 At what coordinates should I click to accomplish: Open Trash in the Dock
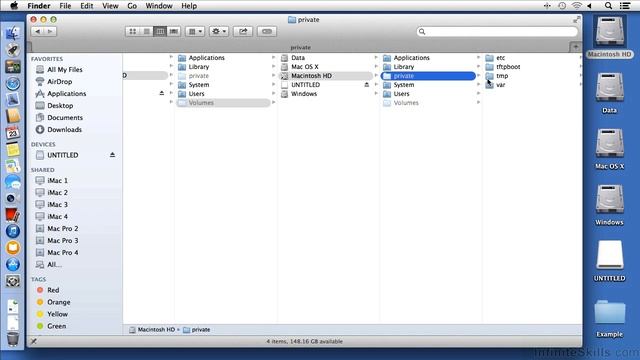coord(13,339)
